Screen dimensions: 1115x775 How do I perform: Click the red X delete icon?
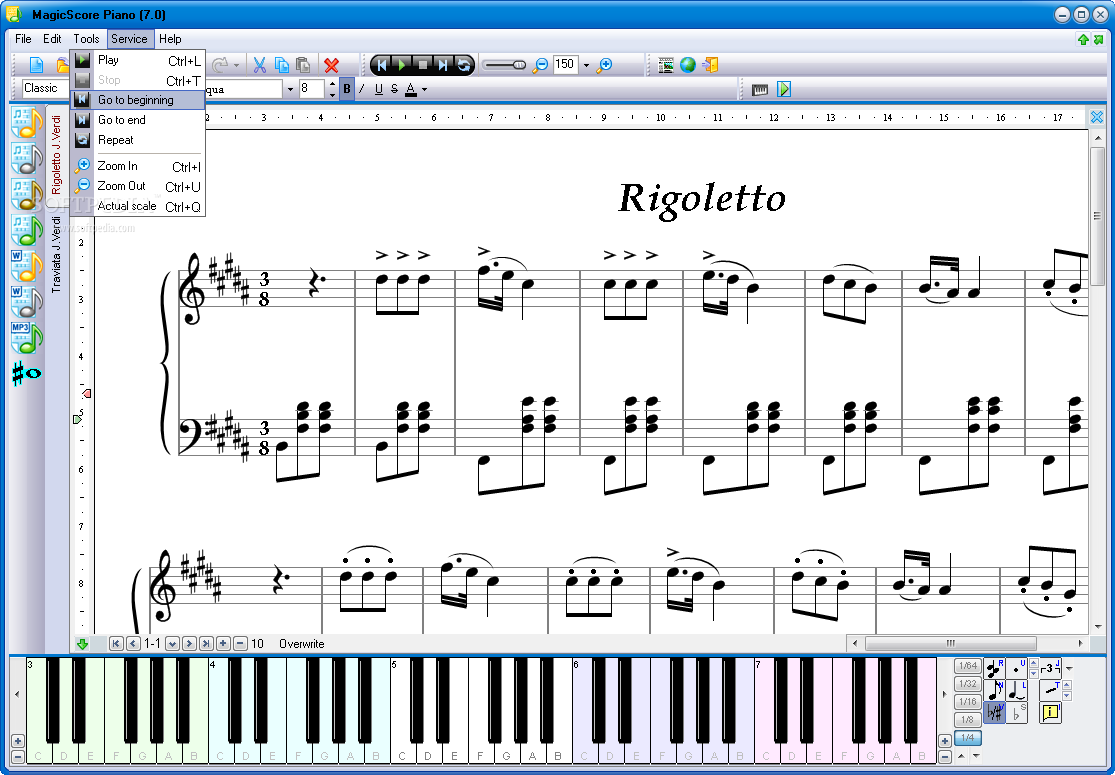(x=331, y=65)
